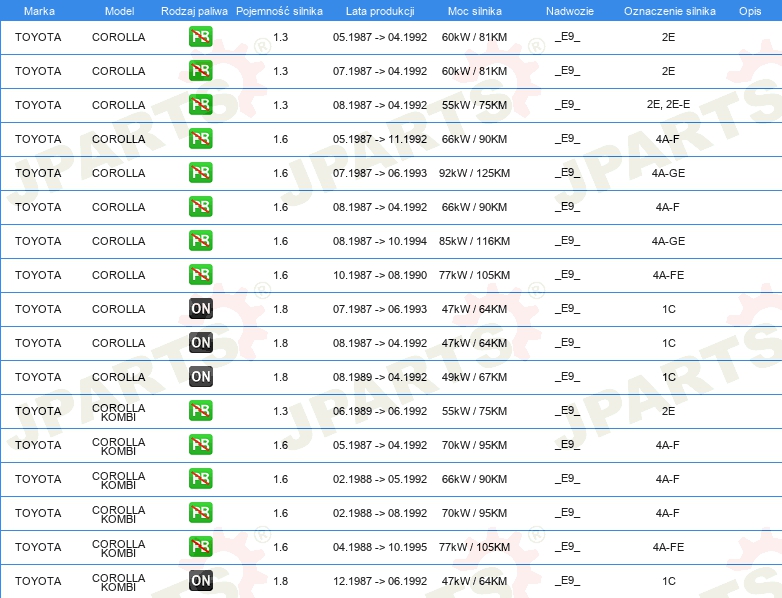Click the 4A-FE code in row 10.1987 -> 08.1990

pos(668,275)
